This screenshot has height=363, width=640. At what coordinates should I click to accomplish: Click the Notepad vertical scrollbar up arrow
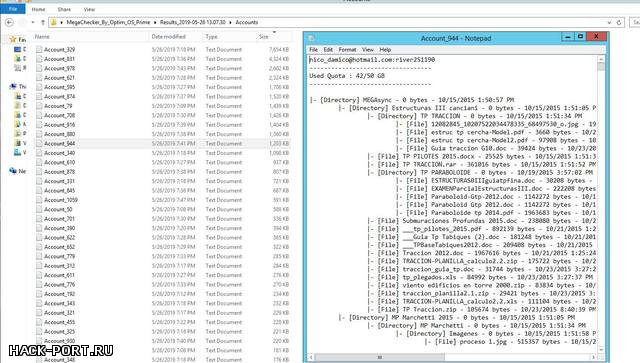[601, 59]
